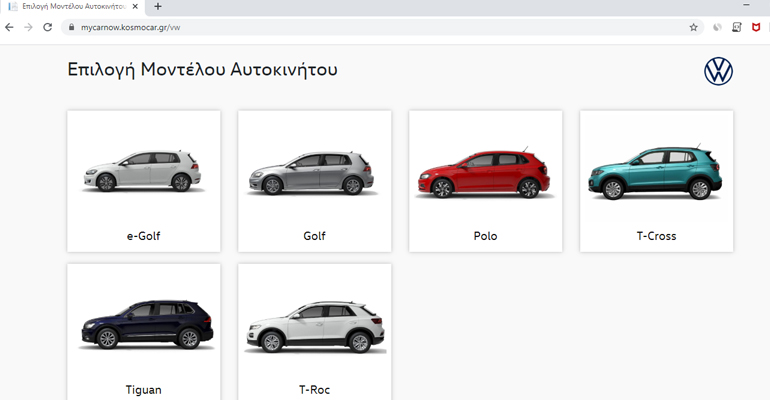This screenshot has width=770, height=400.
Task: Choose the silver Golf car image
Action: coord(314,172)
